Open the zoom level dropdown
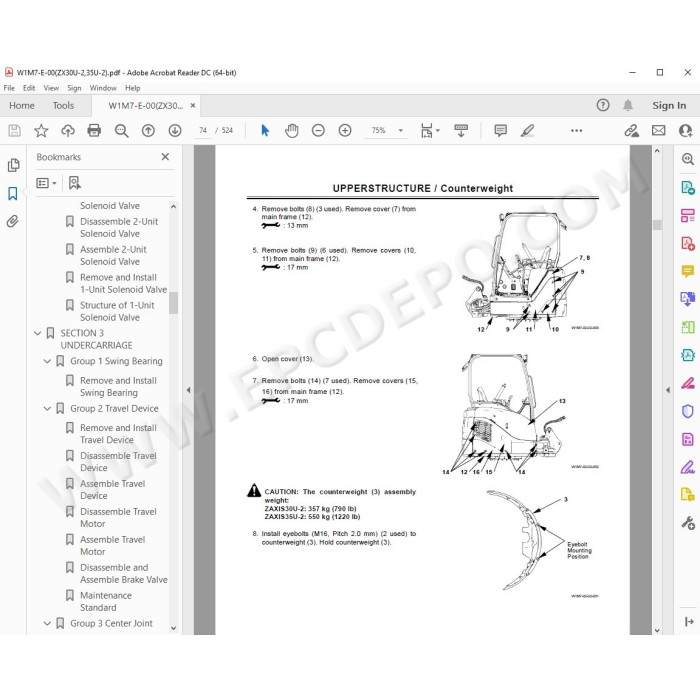 coord(400,130)
